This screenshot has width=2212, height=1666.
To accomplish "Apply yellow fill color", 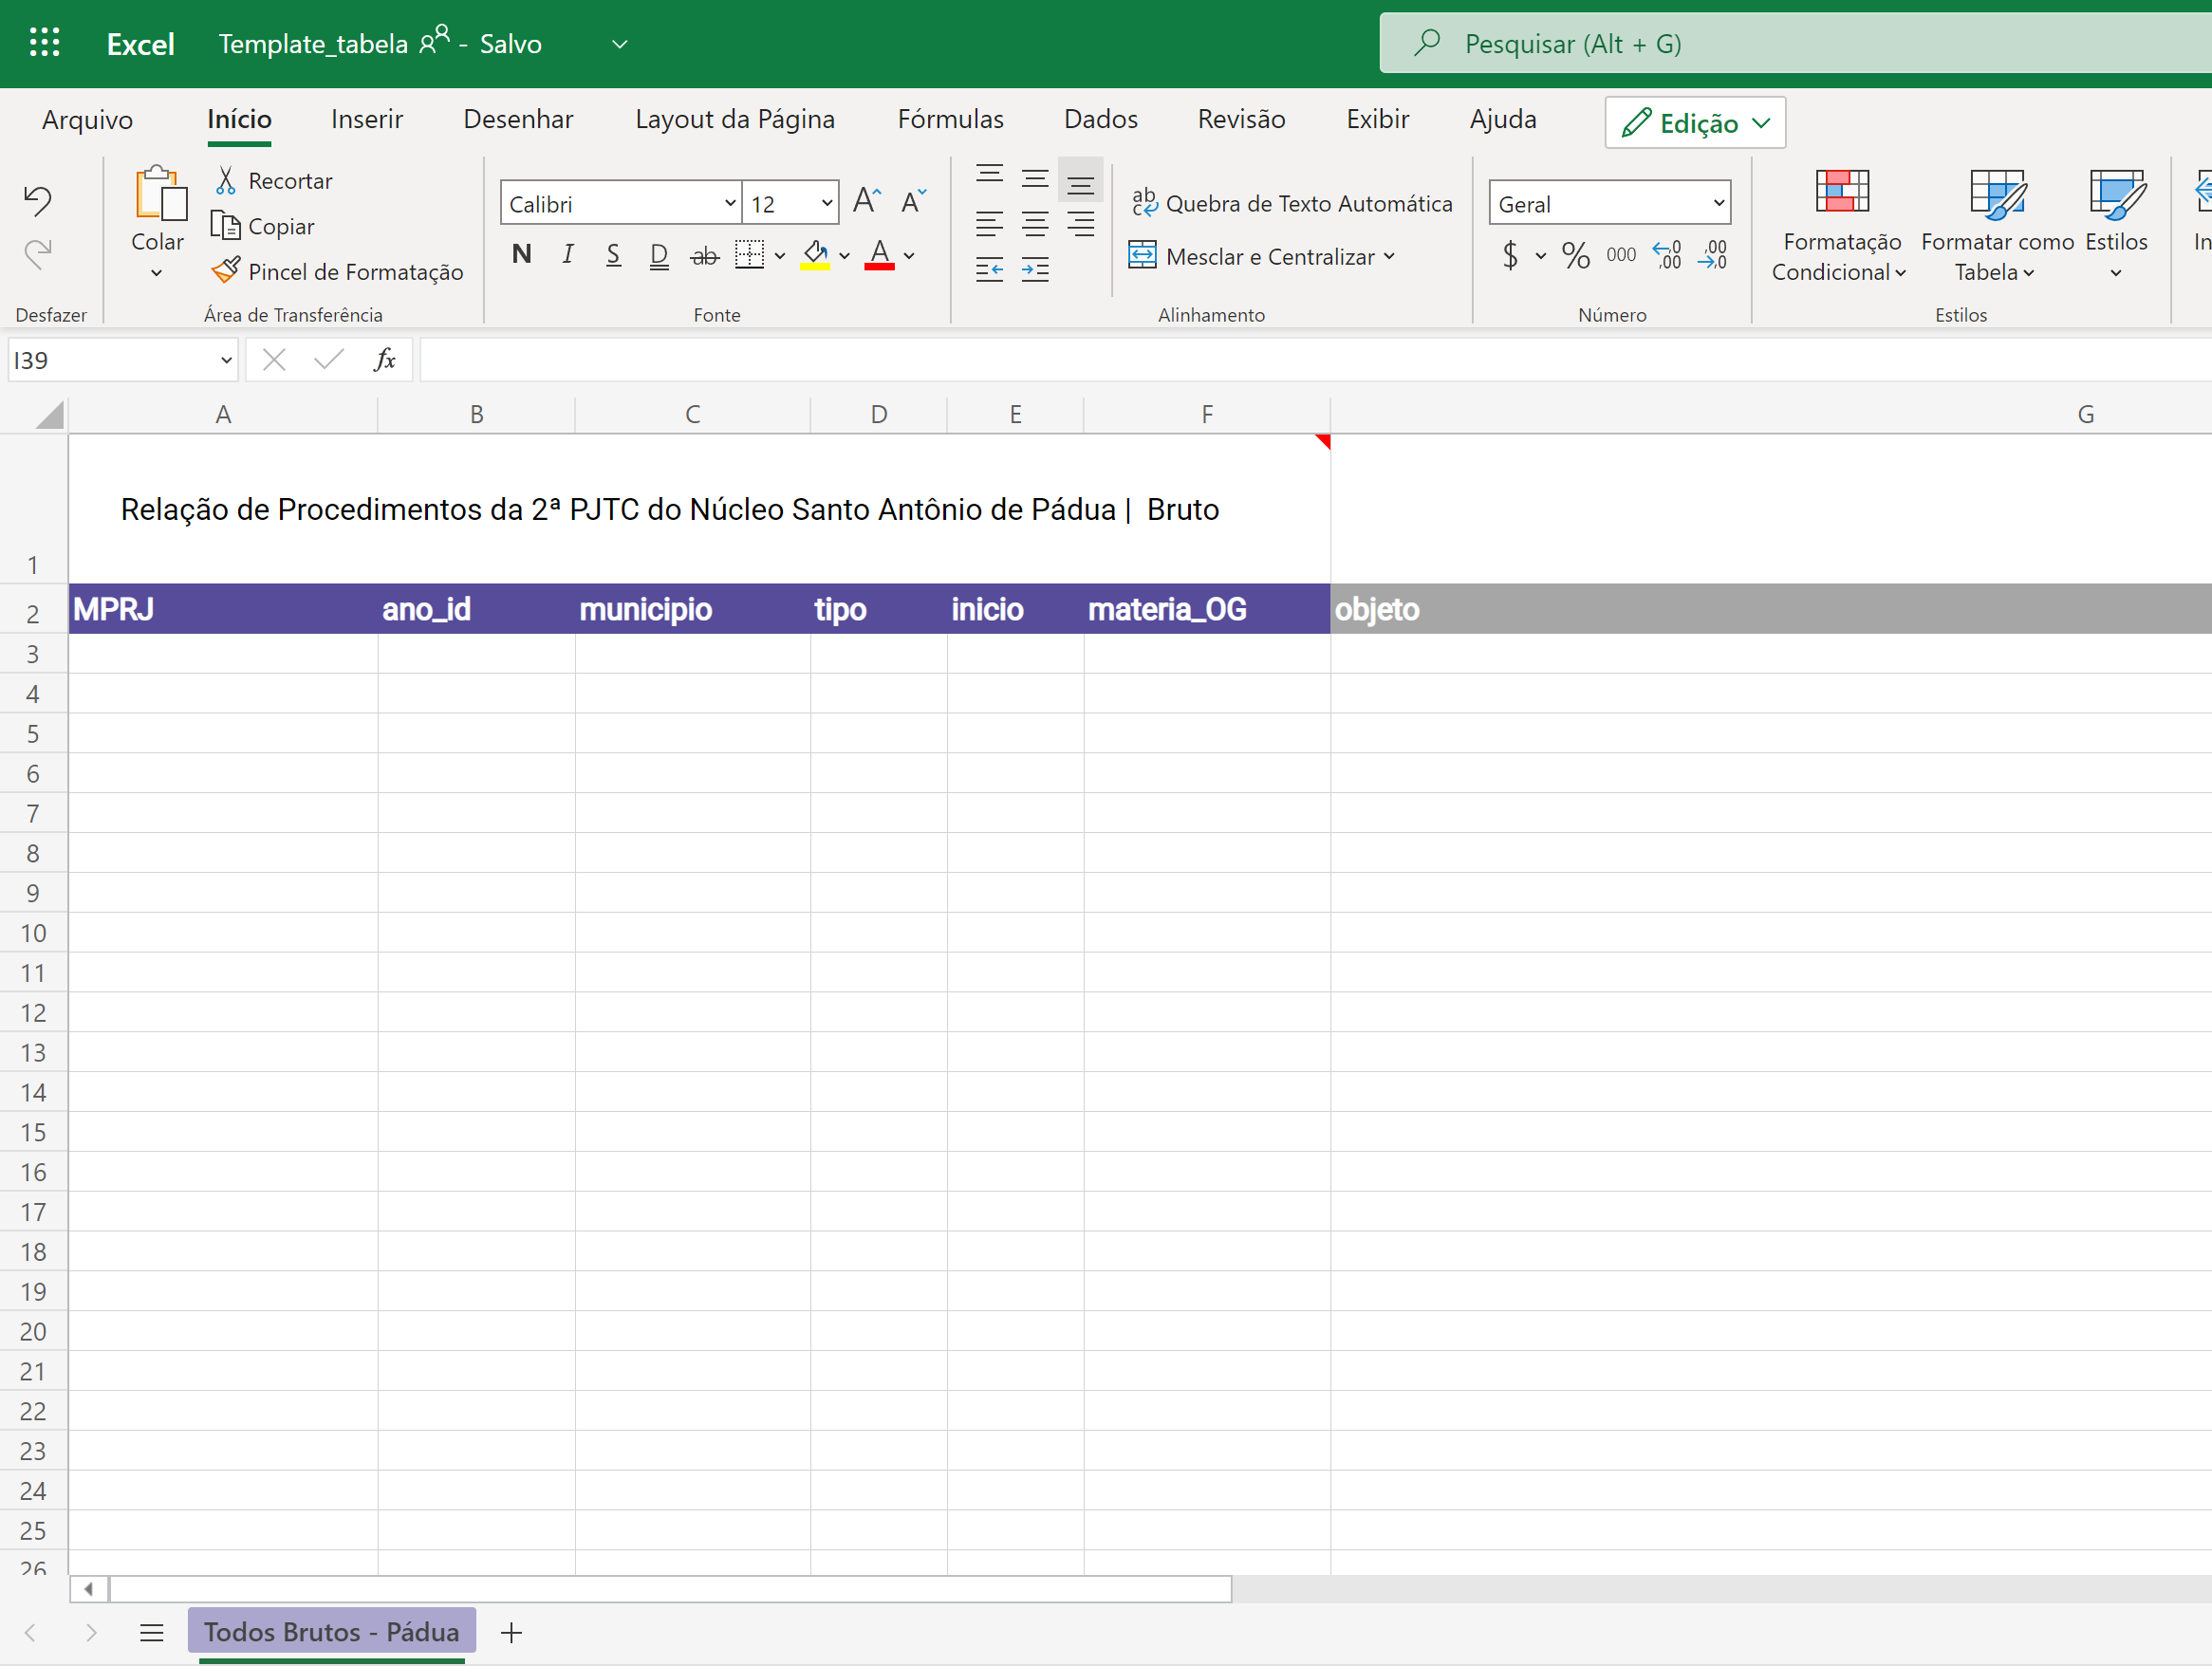I will (x=815, y=255).
